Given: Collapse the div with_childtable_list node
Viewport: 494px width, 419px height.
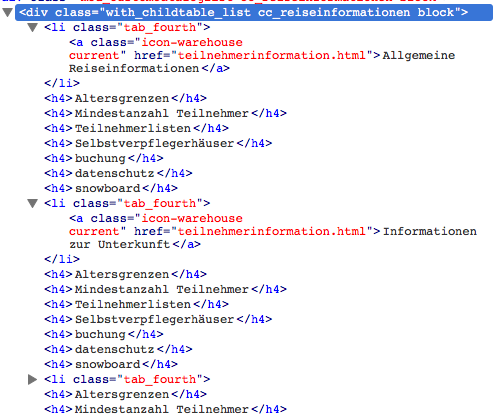Looking at the screenshot, I should tap(7, 13).
